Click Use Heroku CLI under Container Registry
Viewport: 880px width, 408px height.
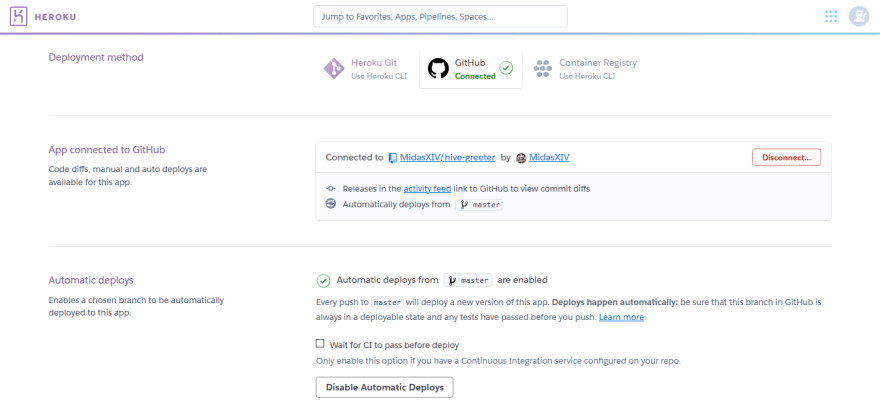(x=586, y=76)
